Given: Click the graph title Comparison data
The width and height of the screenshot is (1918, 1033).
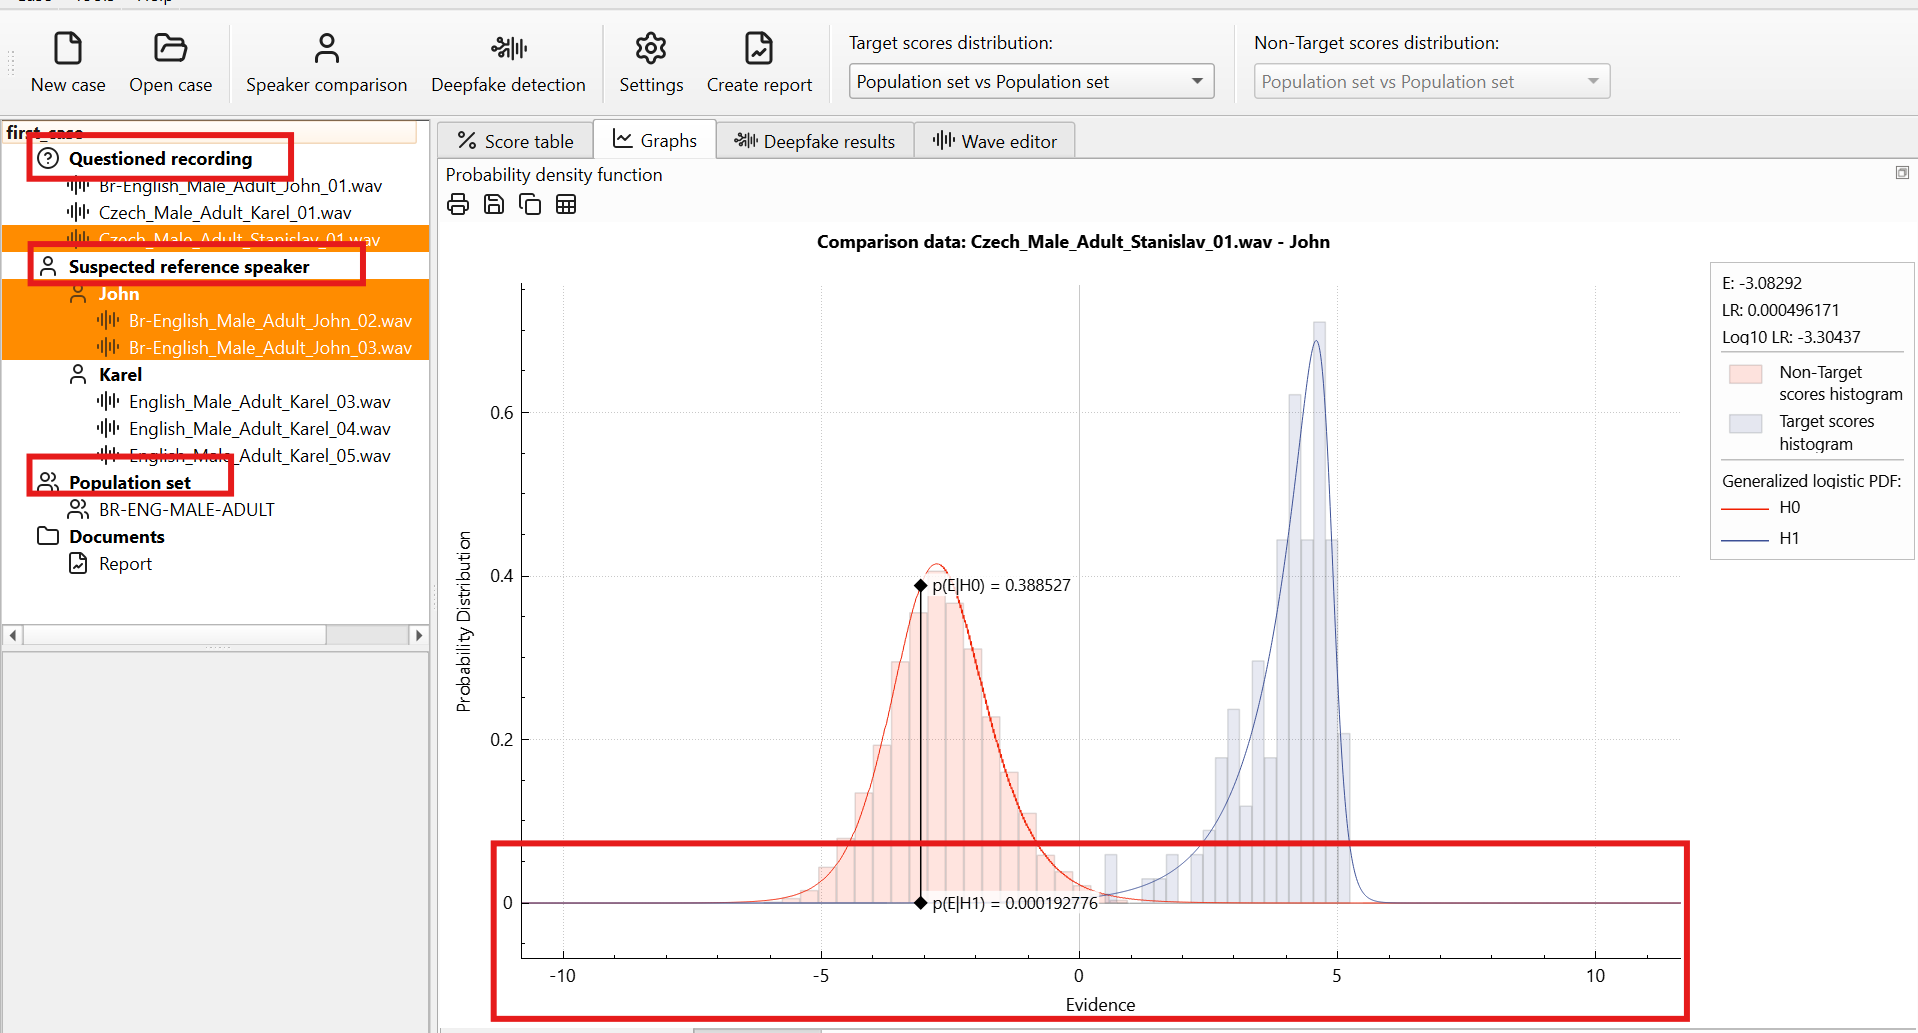Looking at the screenshot, I should 1073,242.
